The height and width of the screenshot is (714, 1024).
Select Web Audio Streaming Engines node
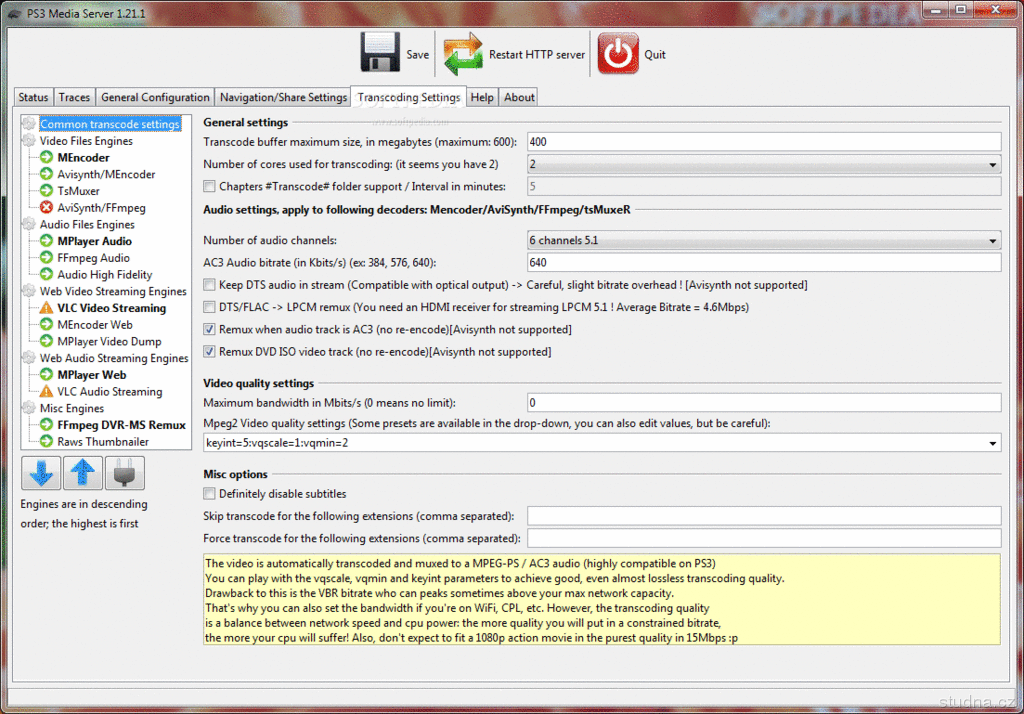coord(114,358)
